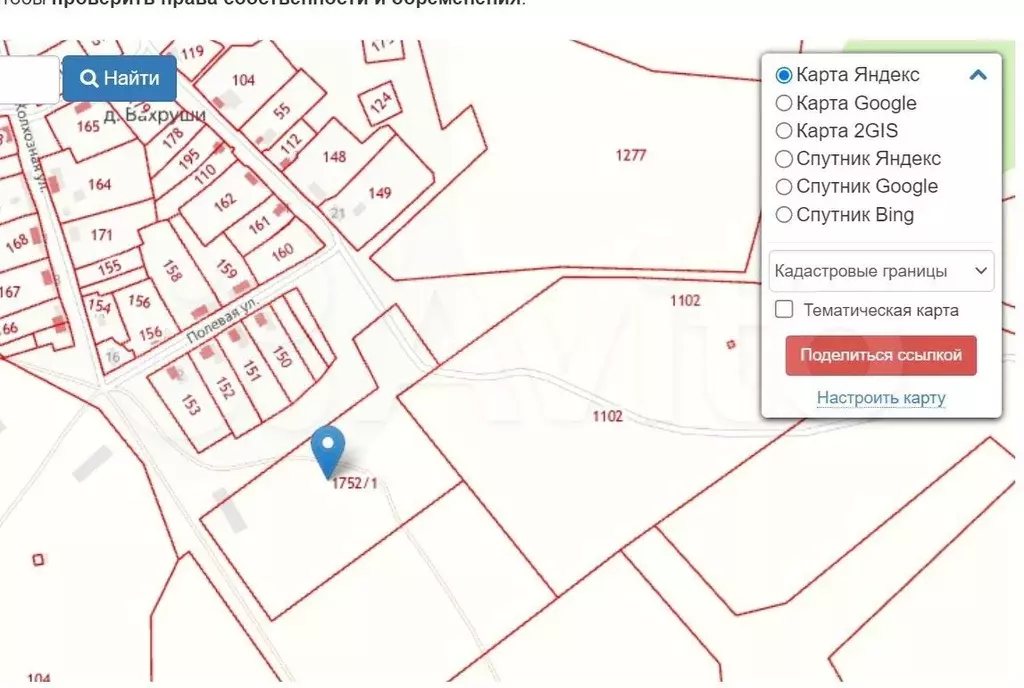Click parcel number 168 on map
This screenshot has height=688, width=1024.
(17, 243)
